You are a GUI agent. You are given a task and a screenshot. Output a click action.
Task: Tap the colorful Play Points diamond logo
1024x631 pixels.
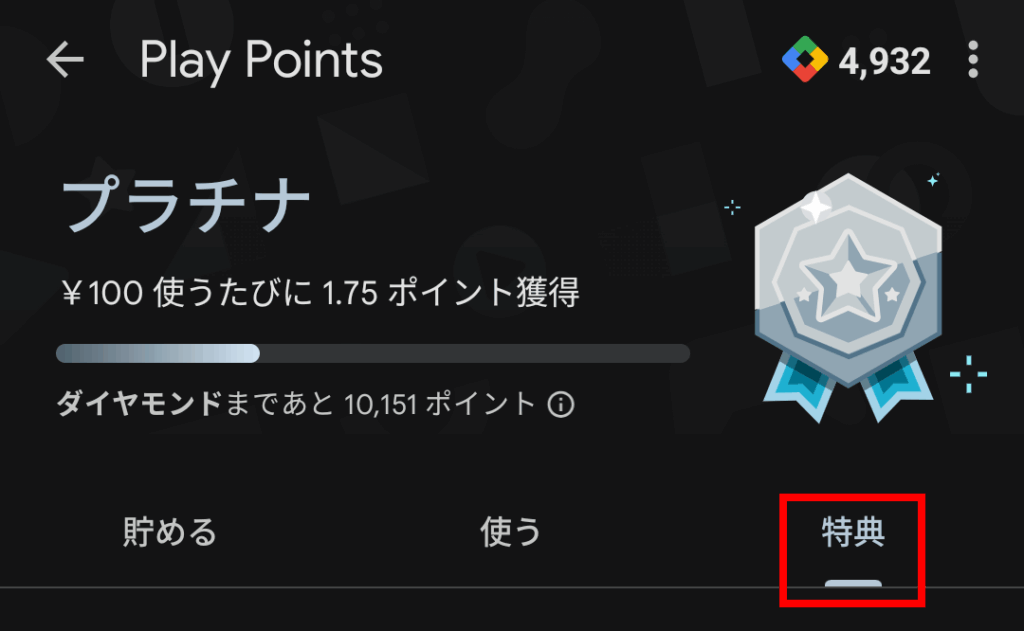click(x=805, y=59)
